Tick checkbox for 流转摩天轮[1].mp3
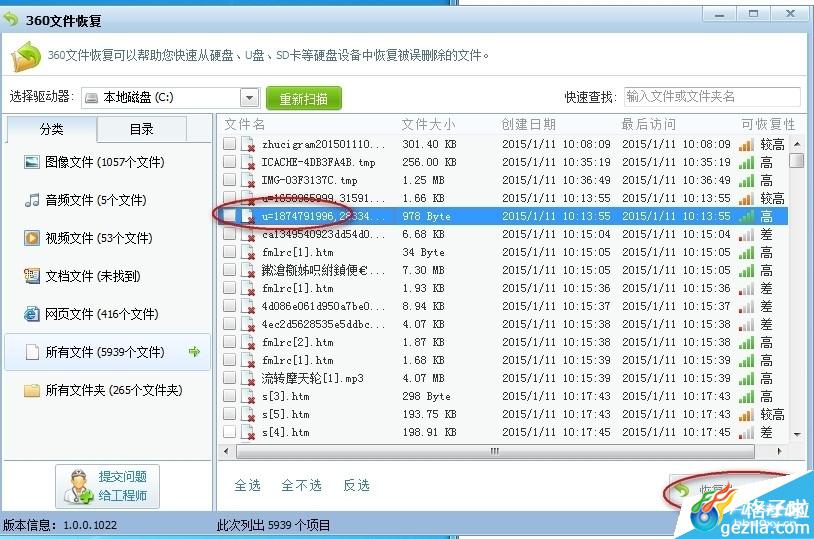Viewport: 814px width, 539px height. click(229, 378)
